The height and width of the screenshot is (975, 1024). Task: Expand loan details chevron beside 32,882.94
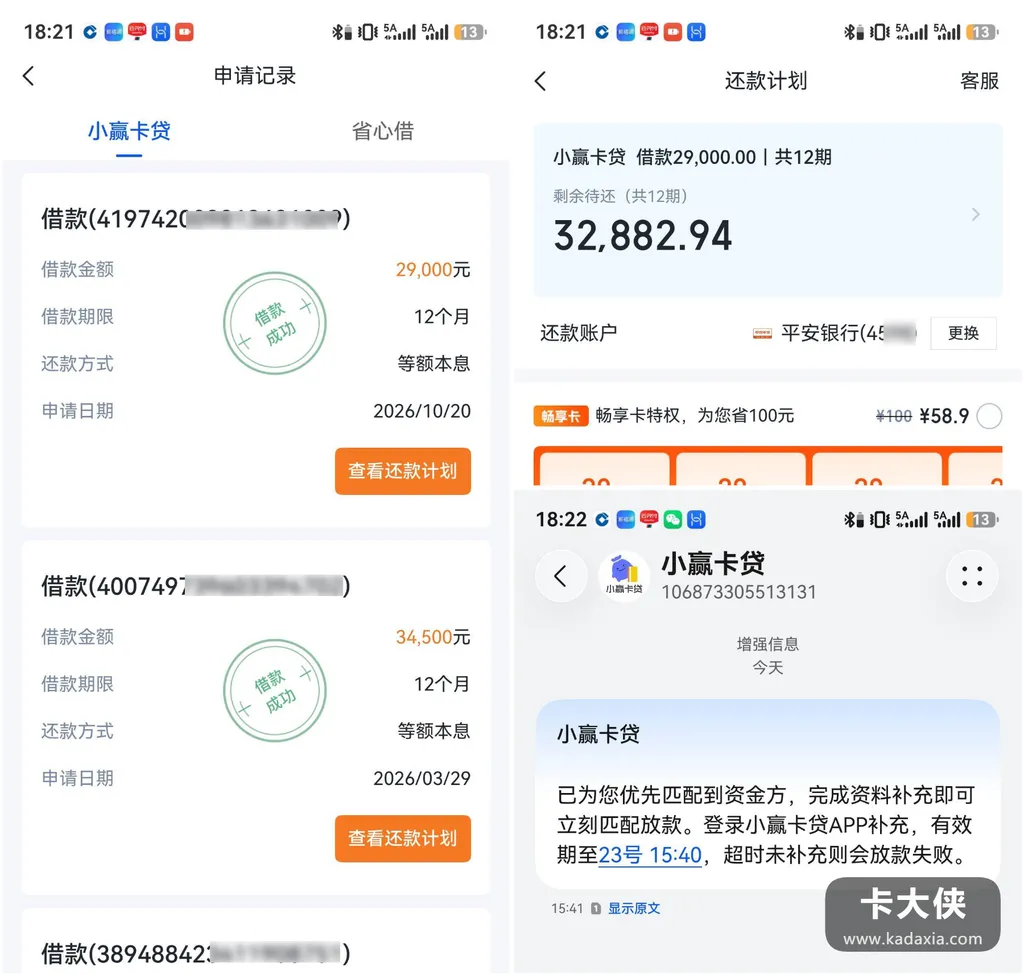(976, 214)
